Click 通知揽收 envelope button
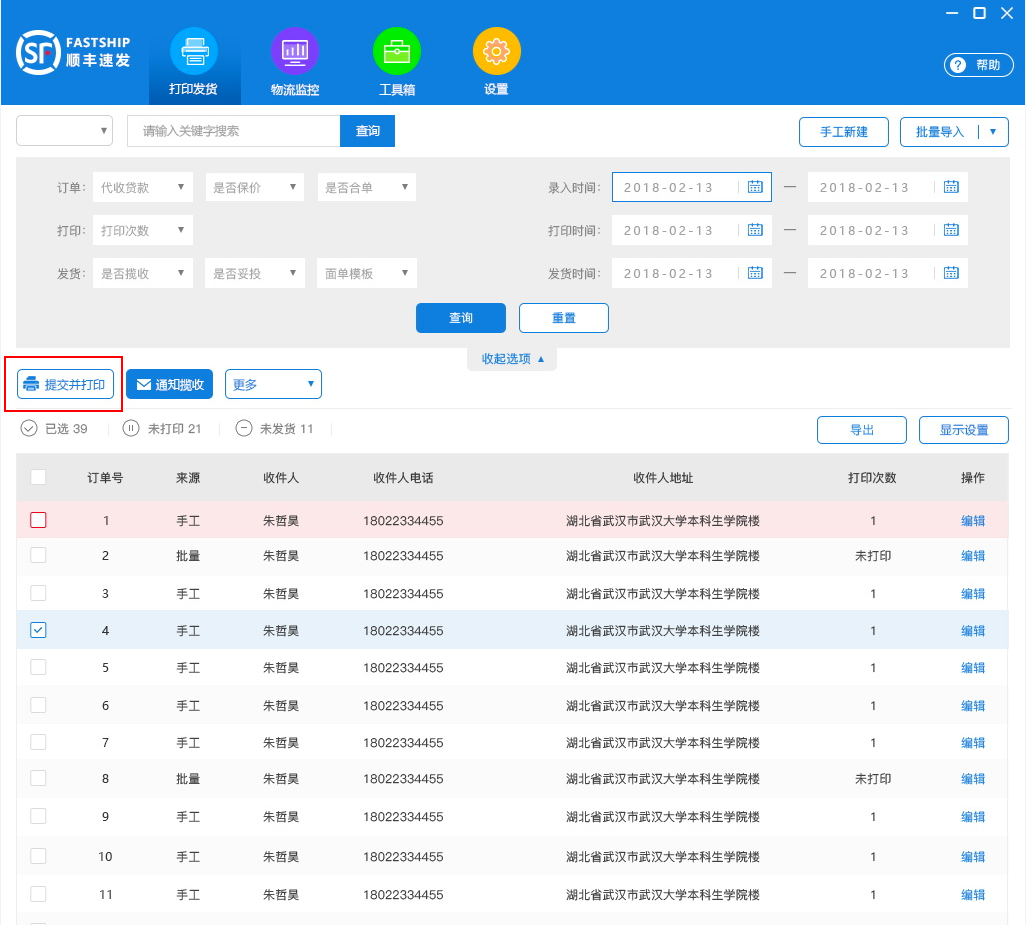The height and width of the screenshot is (925, 1026). coord(169,385)
